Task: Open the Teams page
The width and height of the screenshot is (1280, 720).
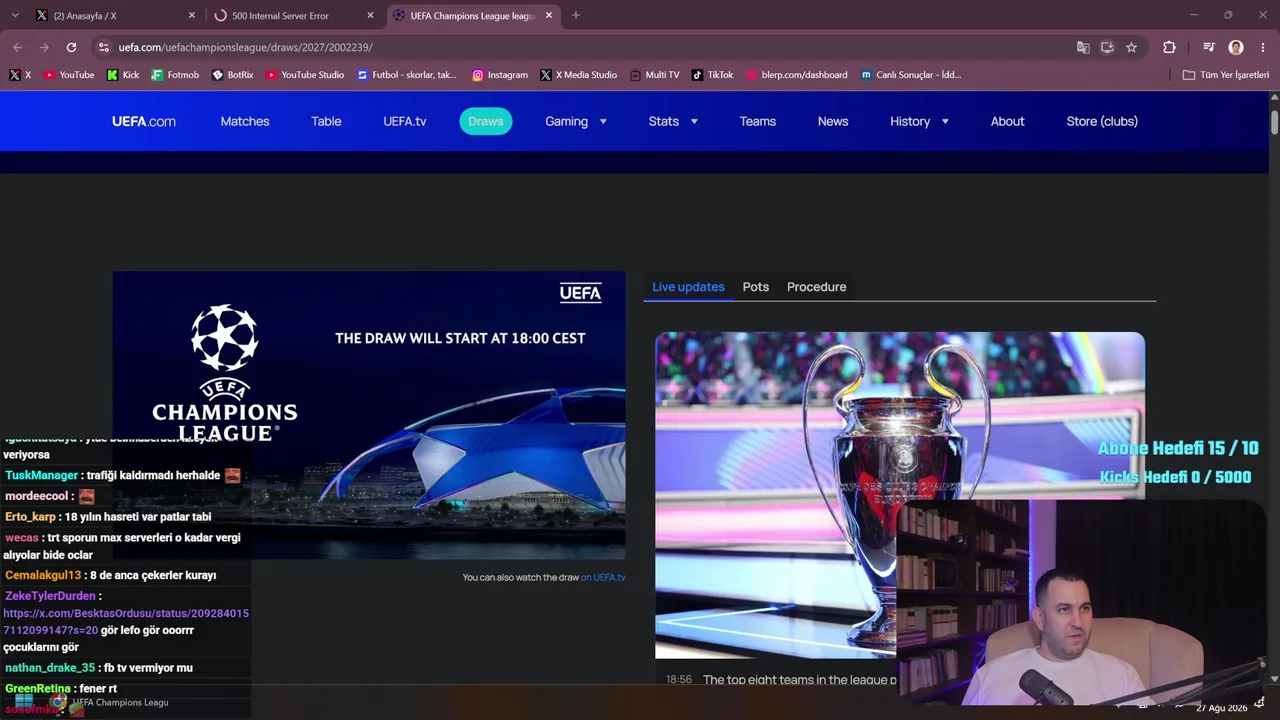Action: pos(758,121)
